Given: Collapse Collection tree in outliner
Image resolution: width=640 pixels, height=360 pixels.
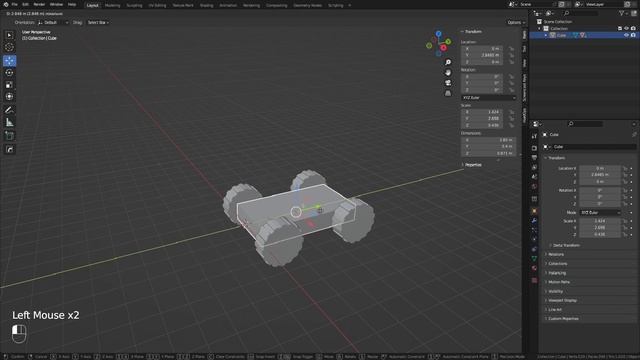Looking at the screenshot, I should [x=540, y=29].
